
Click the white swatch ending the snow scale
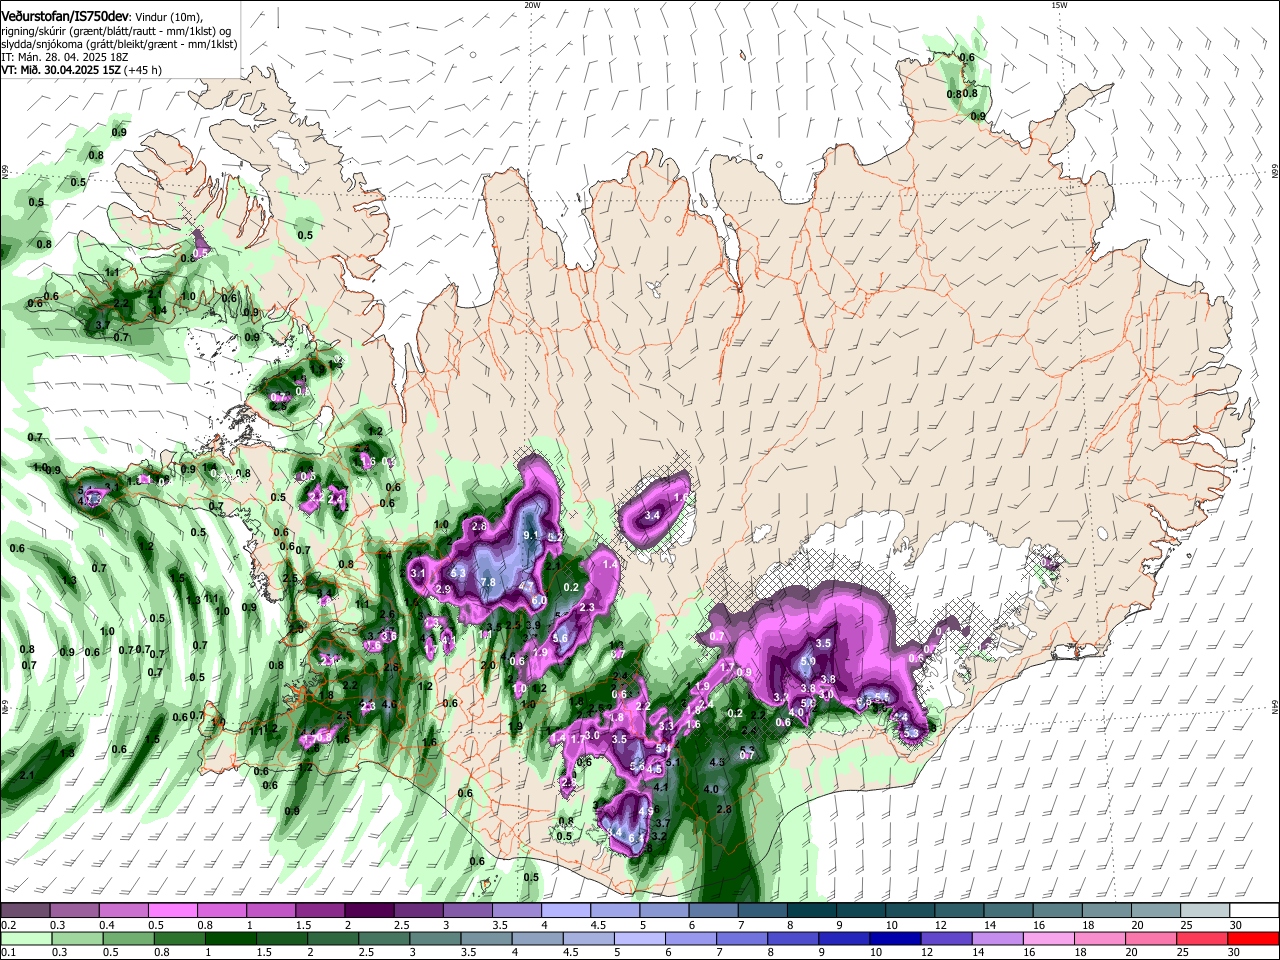point(1254,911)
